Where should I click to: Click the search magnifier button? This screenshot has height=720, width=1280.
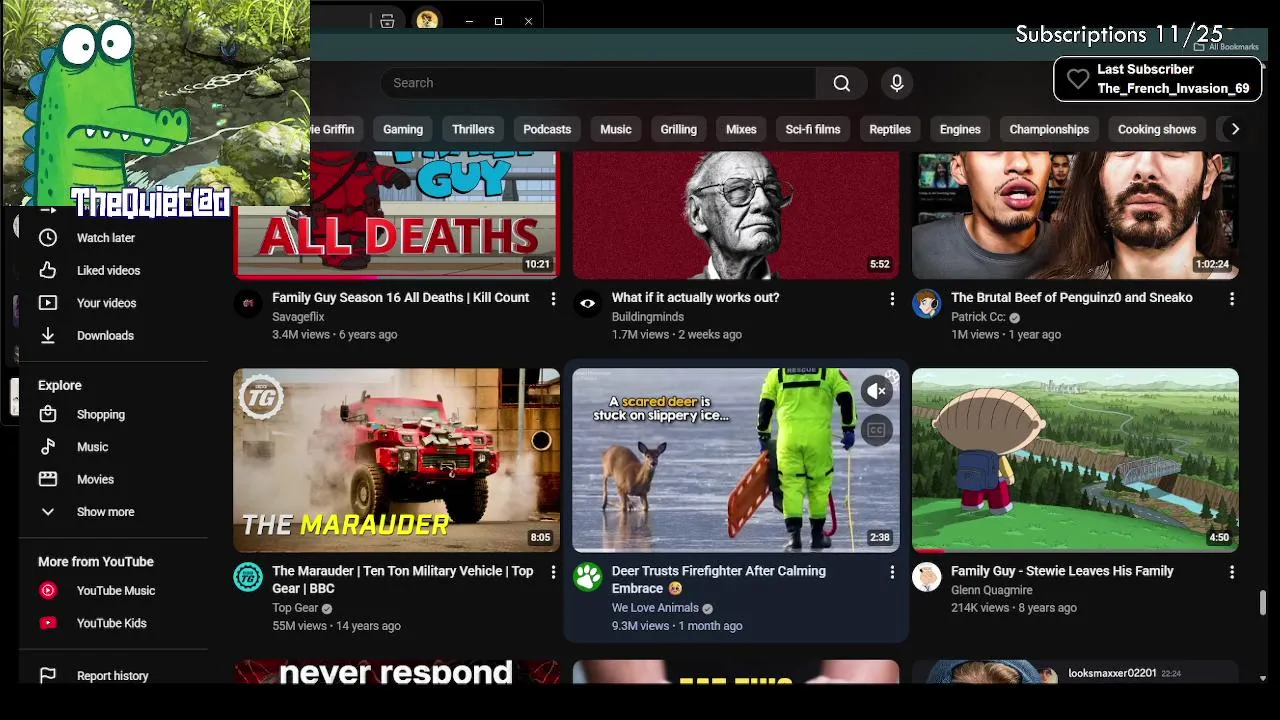[842, 83]
